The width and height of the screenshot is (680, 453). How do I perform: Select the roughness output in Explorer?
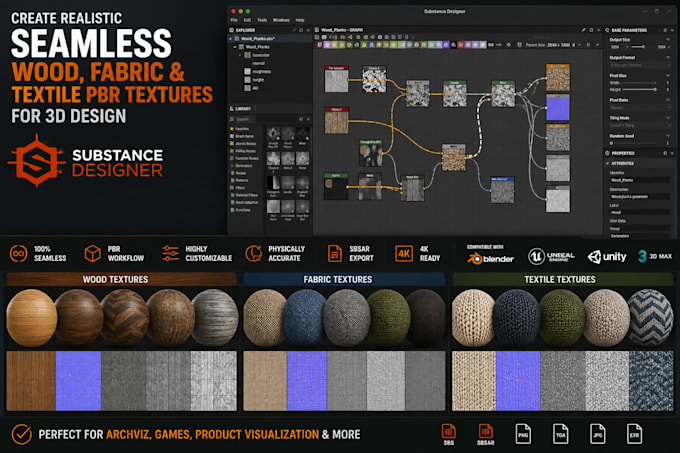click(258, 72)
